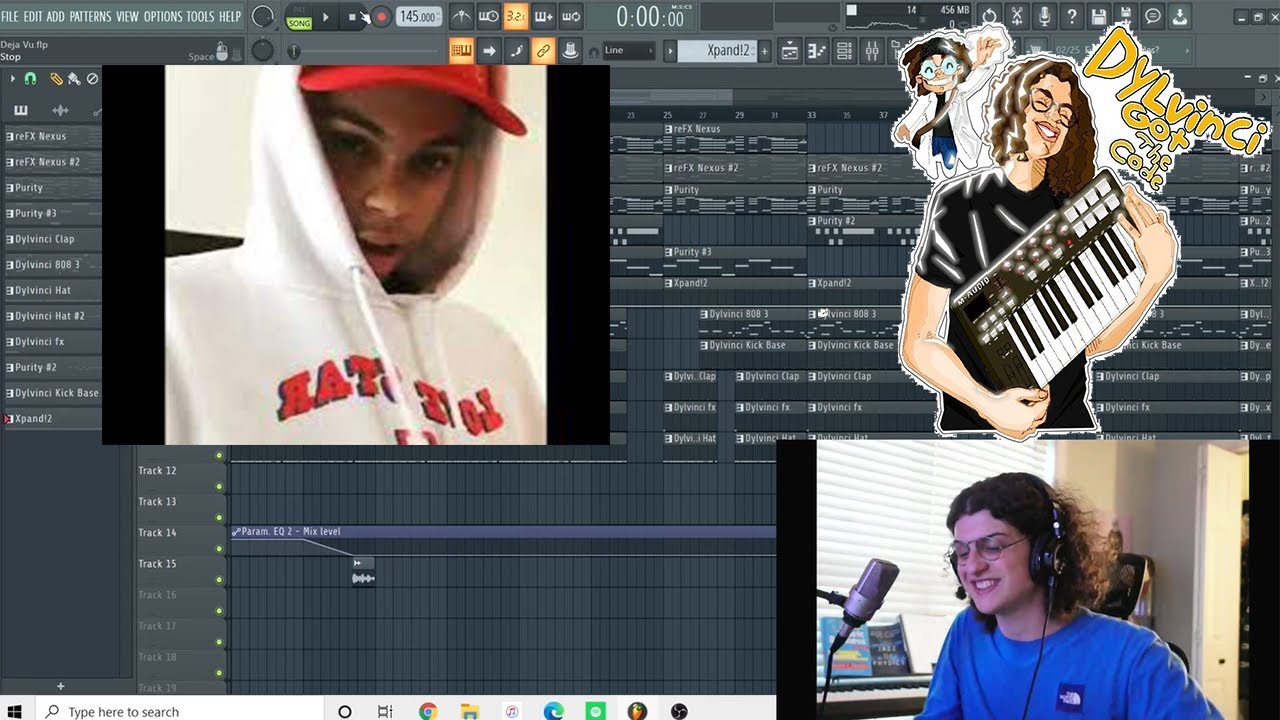The image size is (1280, 720).
Task: Add new pattern with plus button
Action: point(765,51)
